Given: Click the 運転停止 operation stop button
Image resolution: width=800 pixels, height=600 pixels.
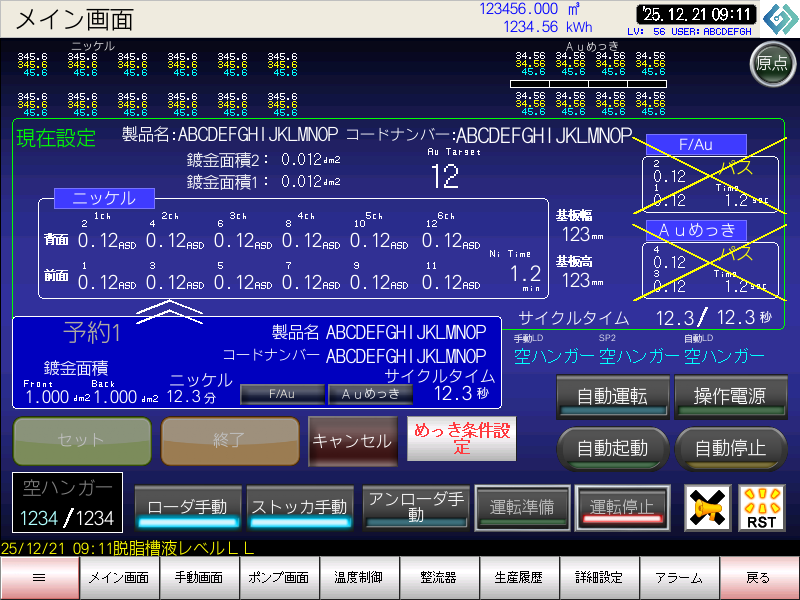Looking at the screenshot, I should pyautogui.click(x=622, y=507).
